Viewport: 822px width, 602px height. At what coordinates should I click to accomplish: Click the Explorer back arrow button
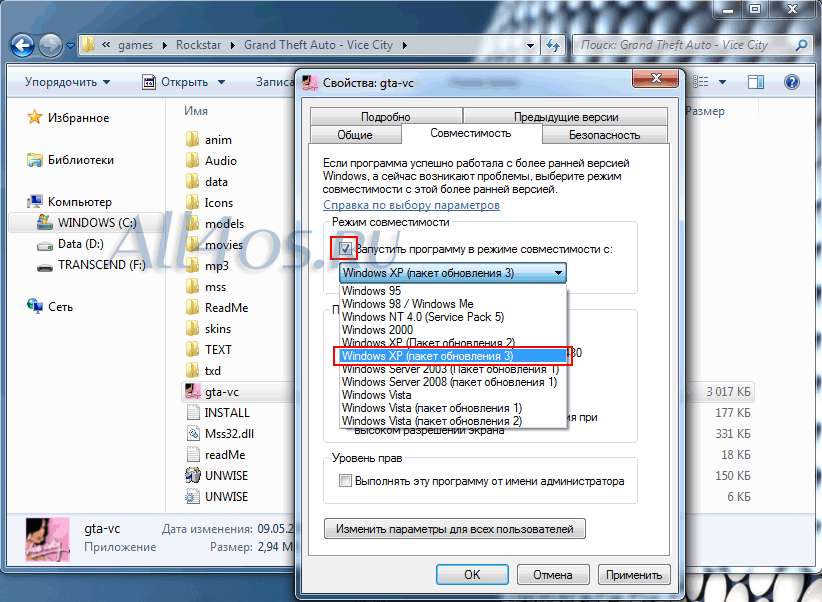pos(22,46)
